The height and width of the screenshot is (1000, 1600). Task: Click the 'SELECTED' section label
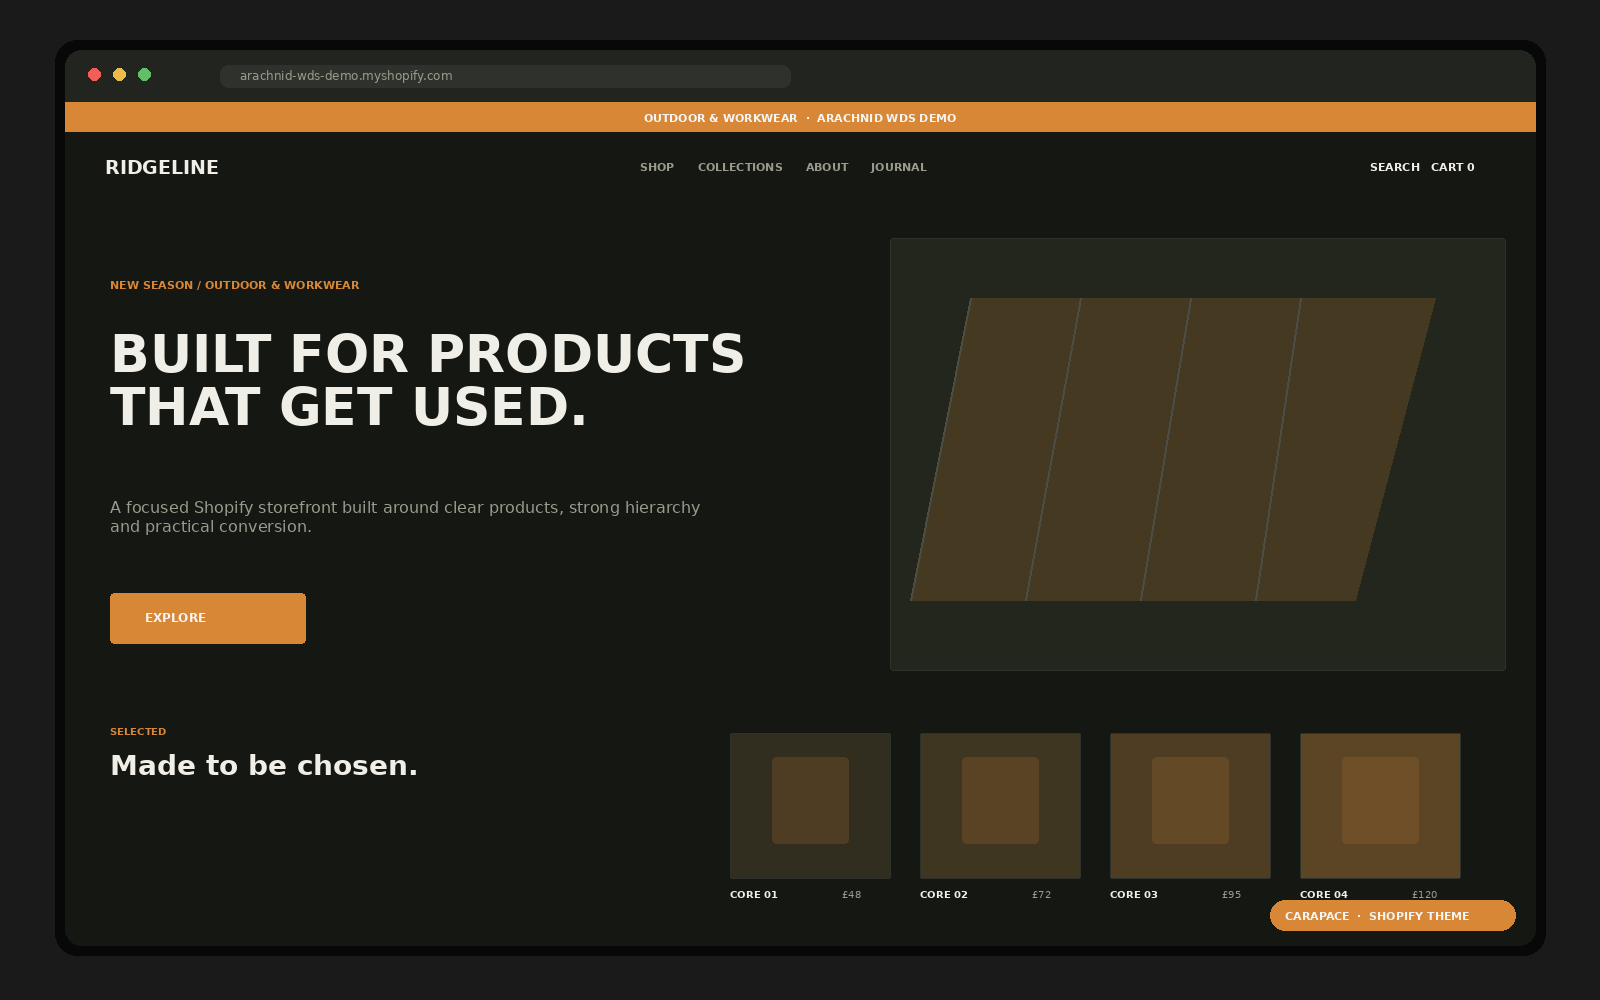[x=138, y=732]
